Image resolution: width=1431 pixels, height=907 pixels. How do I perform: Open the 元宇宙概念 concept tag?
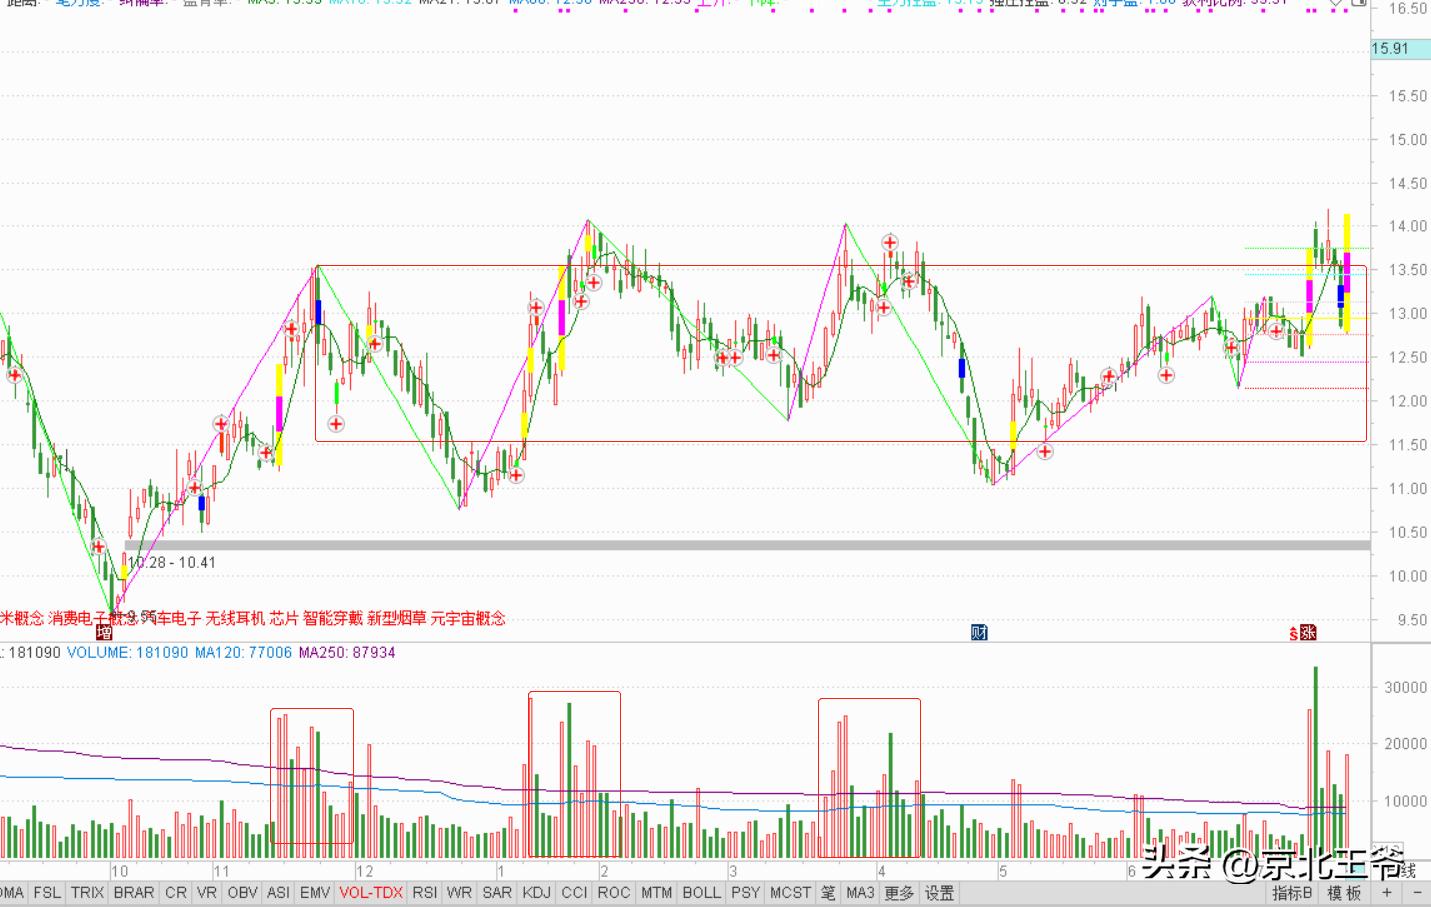click(x=468, y=618)
